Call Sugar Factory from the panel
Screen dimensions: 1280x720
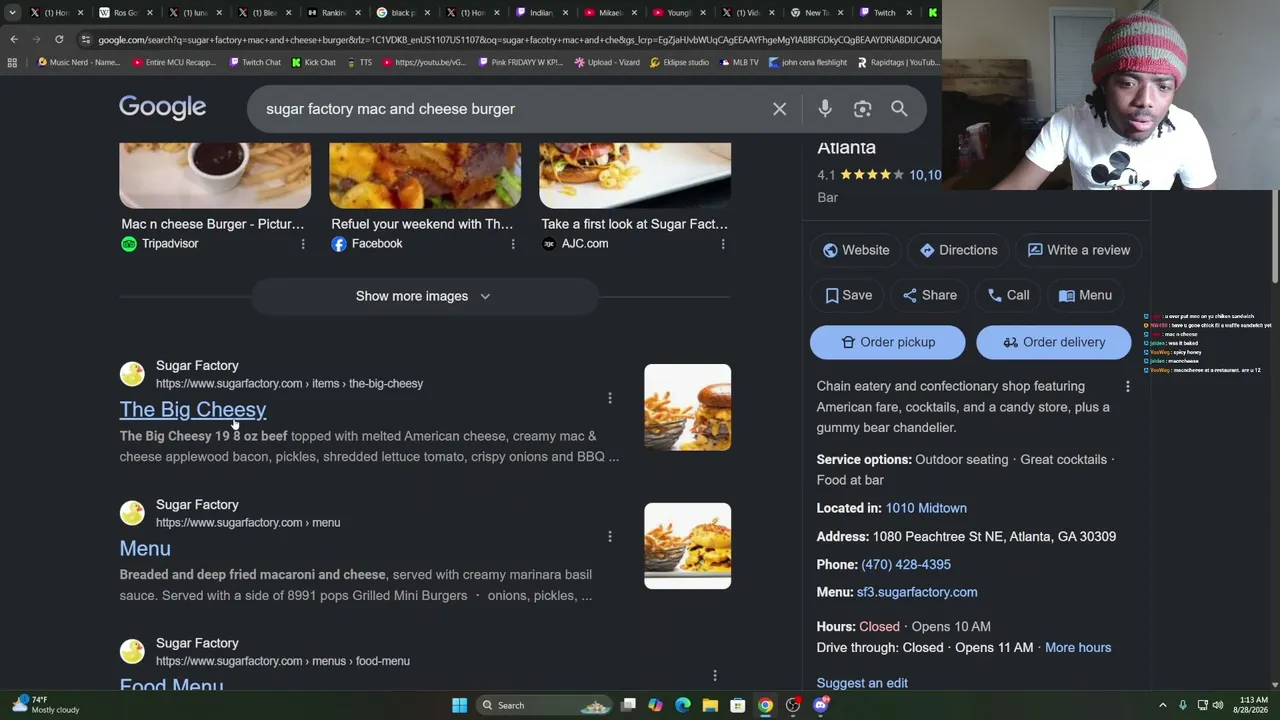(x=1008, y=295)
